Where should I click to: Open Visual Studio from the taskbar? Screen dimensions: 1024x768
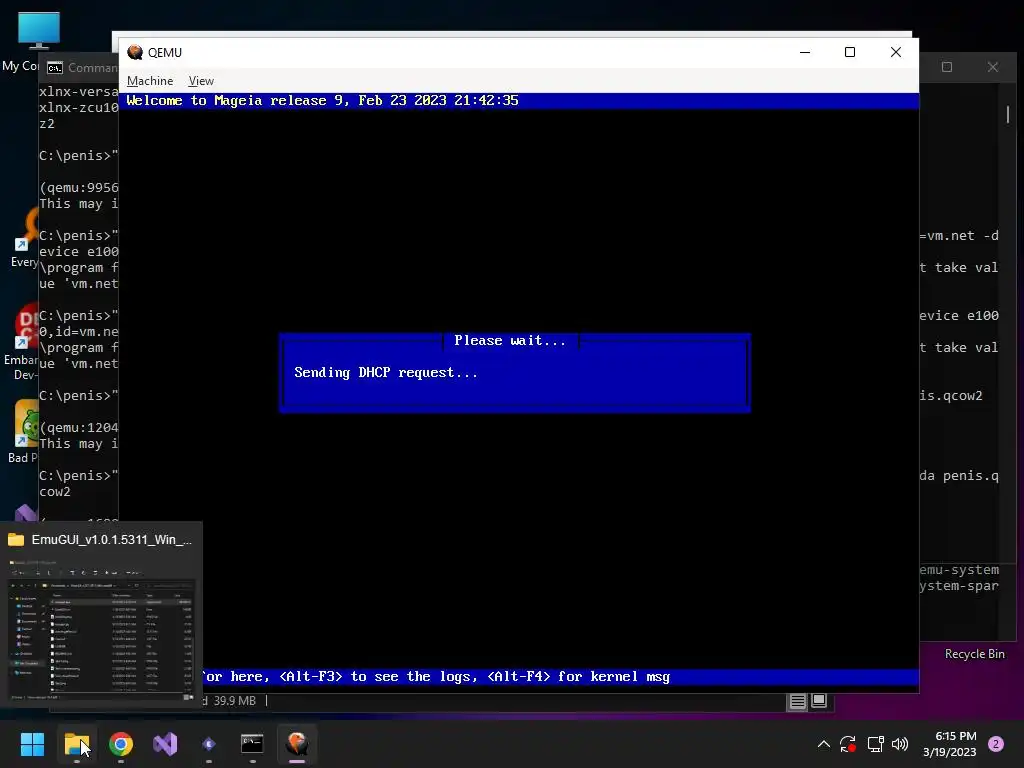(x=165, y=744)
